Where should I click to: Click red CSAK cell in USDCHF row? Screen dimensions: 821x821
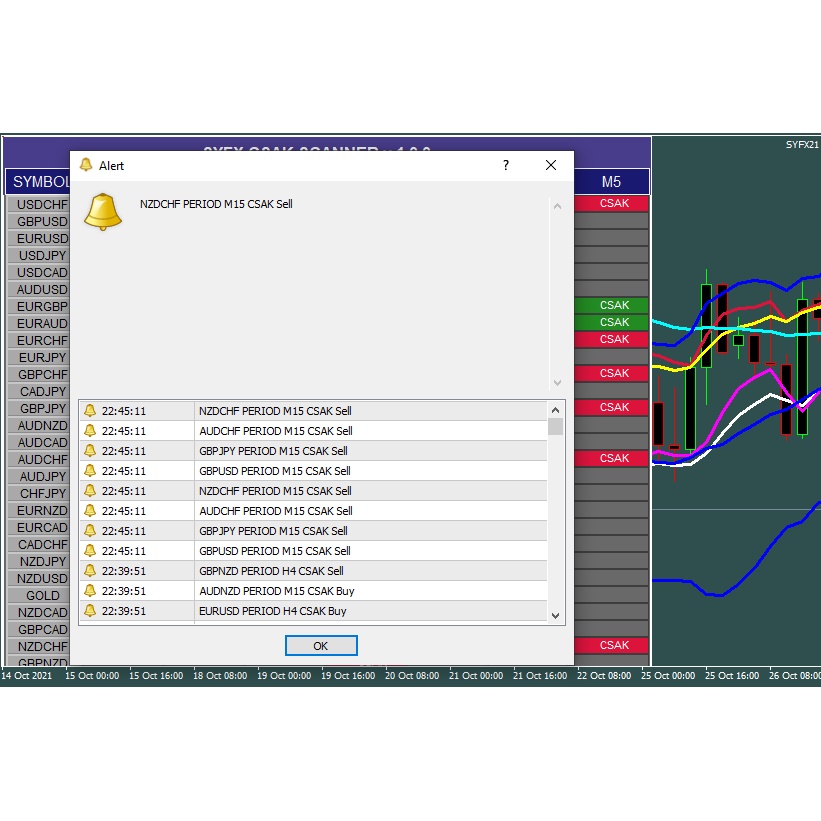pos(614,203)
